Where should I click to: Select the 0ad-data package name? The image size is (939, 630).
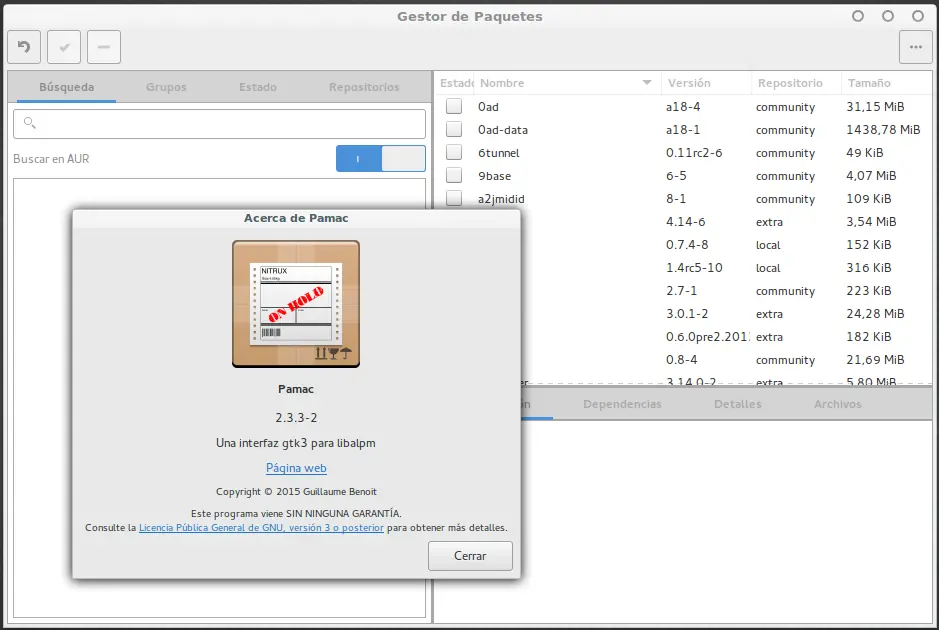(502, 129)
